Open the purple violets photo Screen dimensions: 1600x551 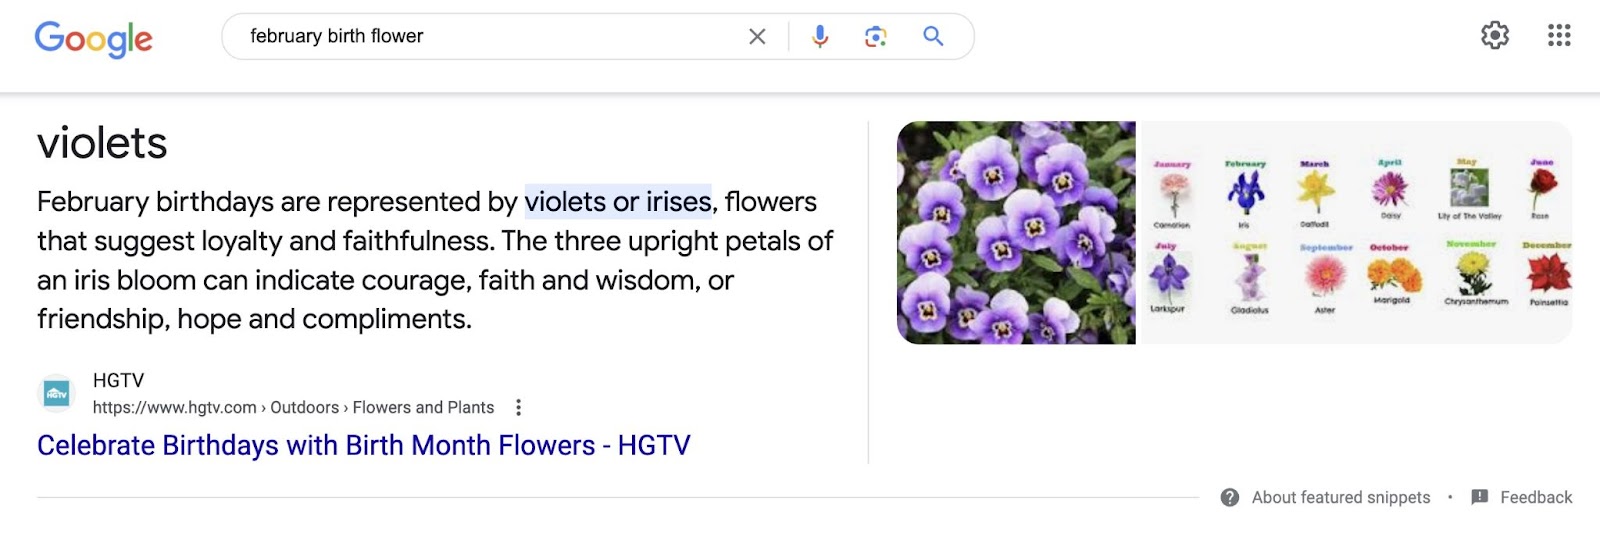click(1016, 233)
